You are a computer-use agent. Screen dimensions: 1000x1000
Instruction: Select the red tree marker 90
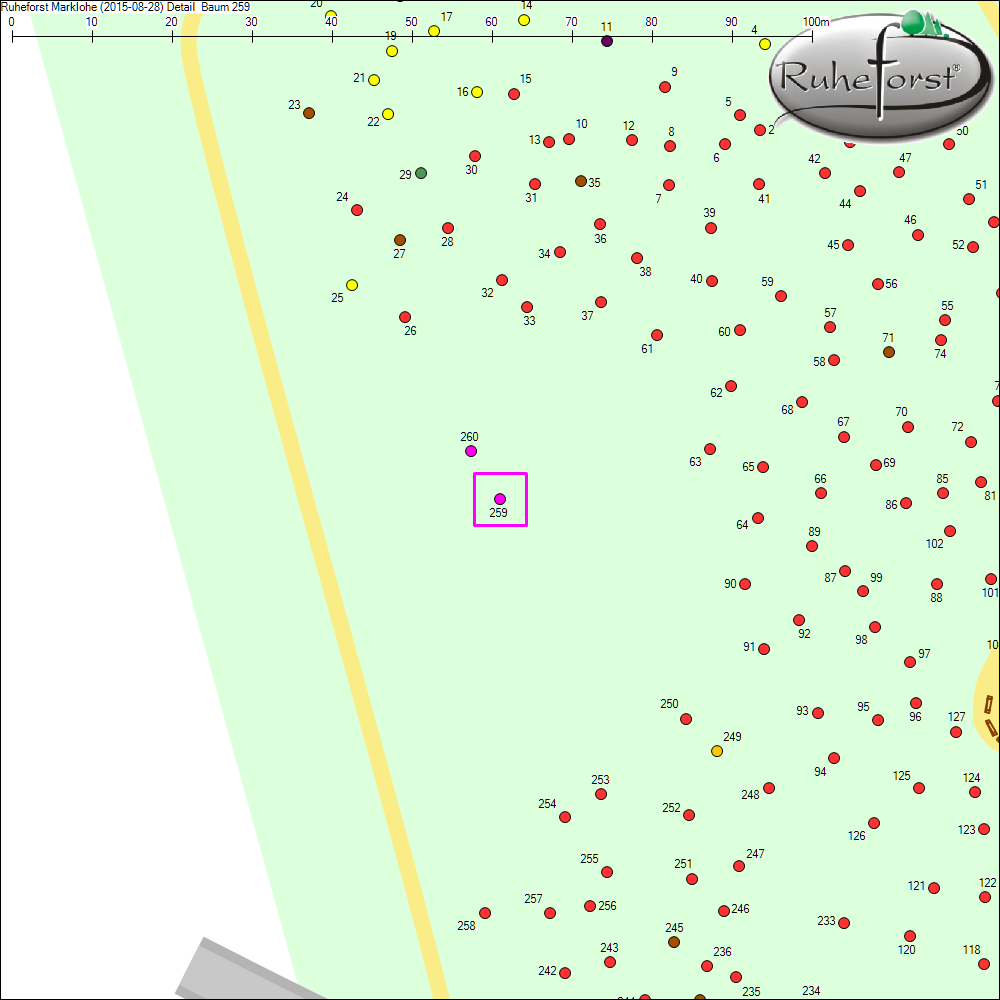tap(745, 584)
